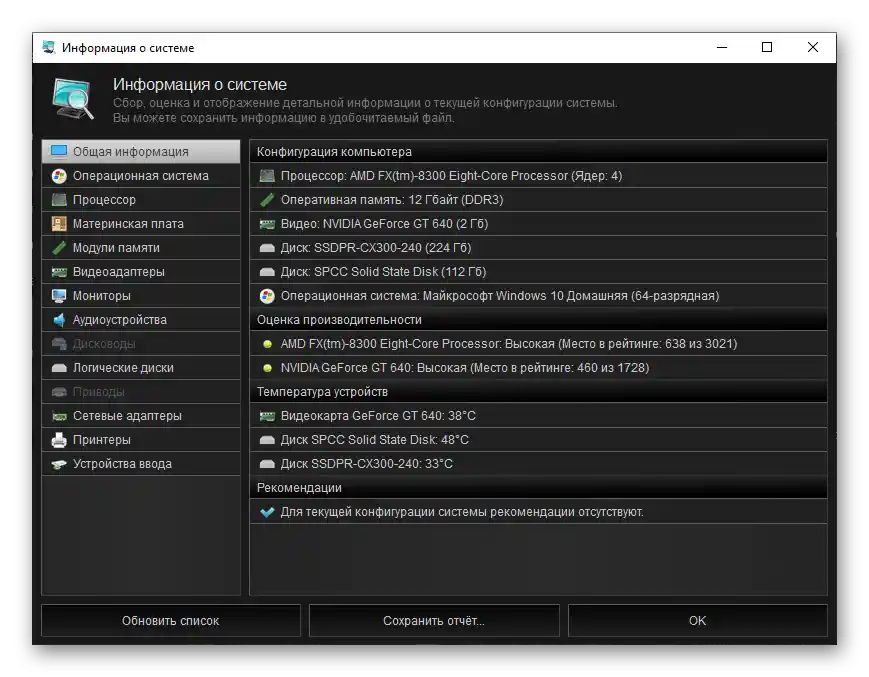
Task: Select Диск: SPCC Solid State Disk (112 Гб) text
Action: coord(383,272)
